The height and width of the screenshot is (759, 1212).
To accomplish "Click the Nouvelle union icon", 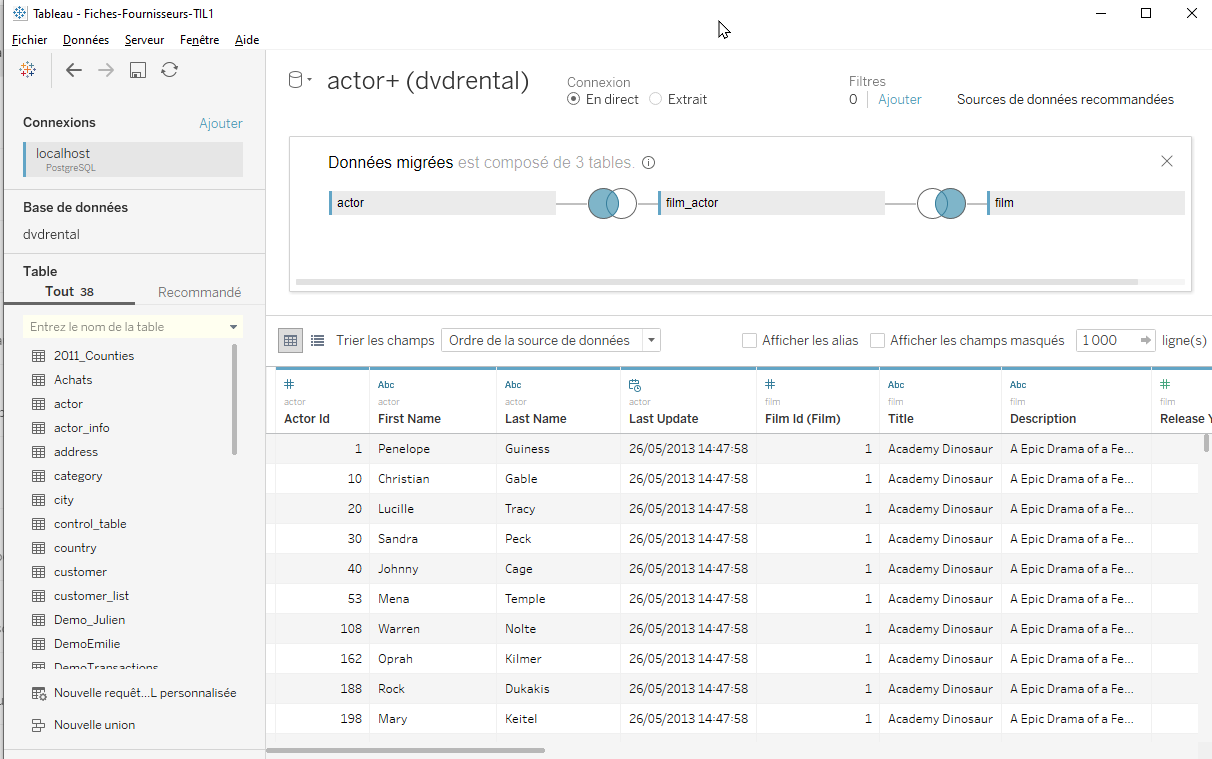I will (x=39, y=725).
